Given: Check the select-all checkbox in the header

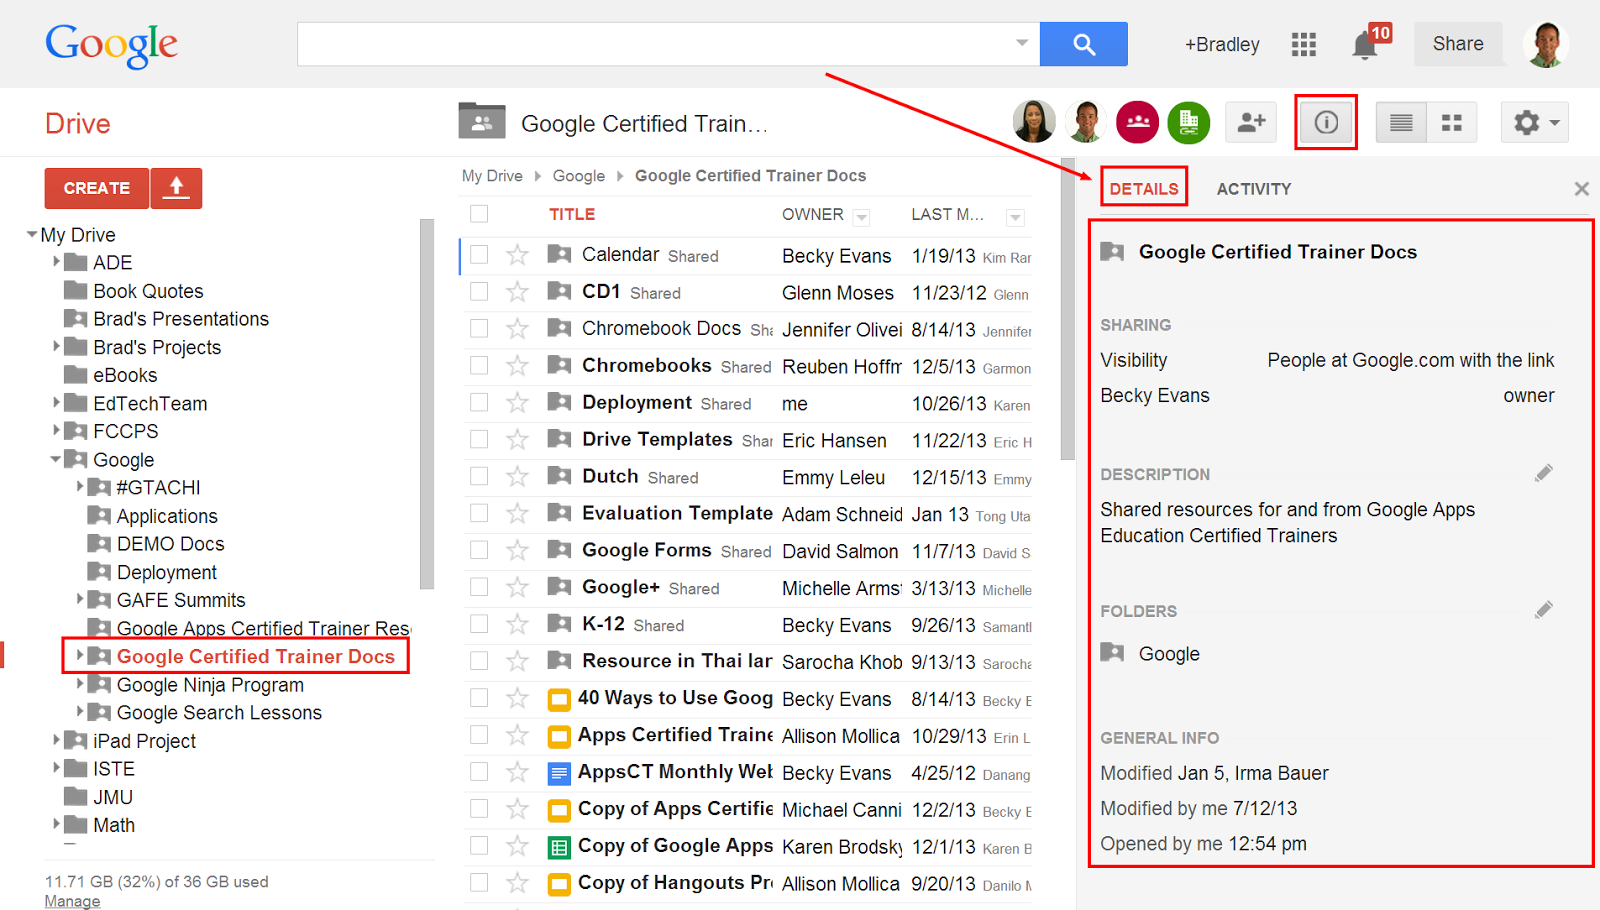Looking at the screenshot, I should [479, 213].
